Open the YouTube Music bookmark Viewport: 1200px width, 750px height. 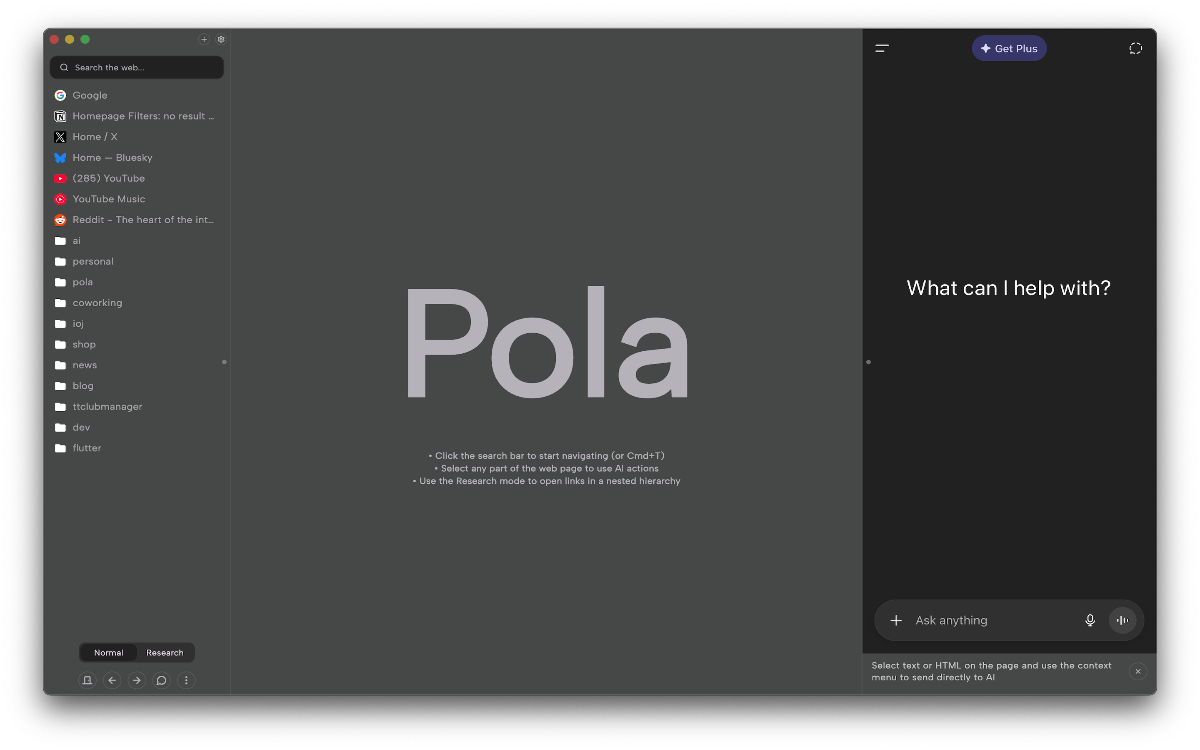point(137,199)
